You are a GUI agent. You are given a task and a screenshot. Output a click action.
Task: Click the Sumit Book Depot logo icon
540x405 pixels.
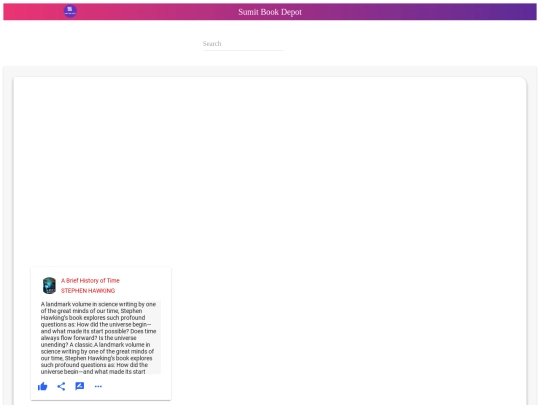[x=70, y=11]
